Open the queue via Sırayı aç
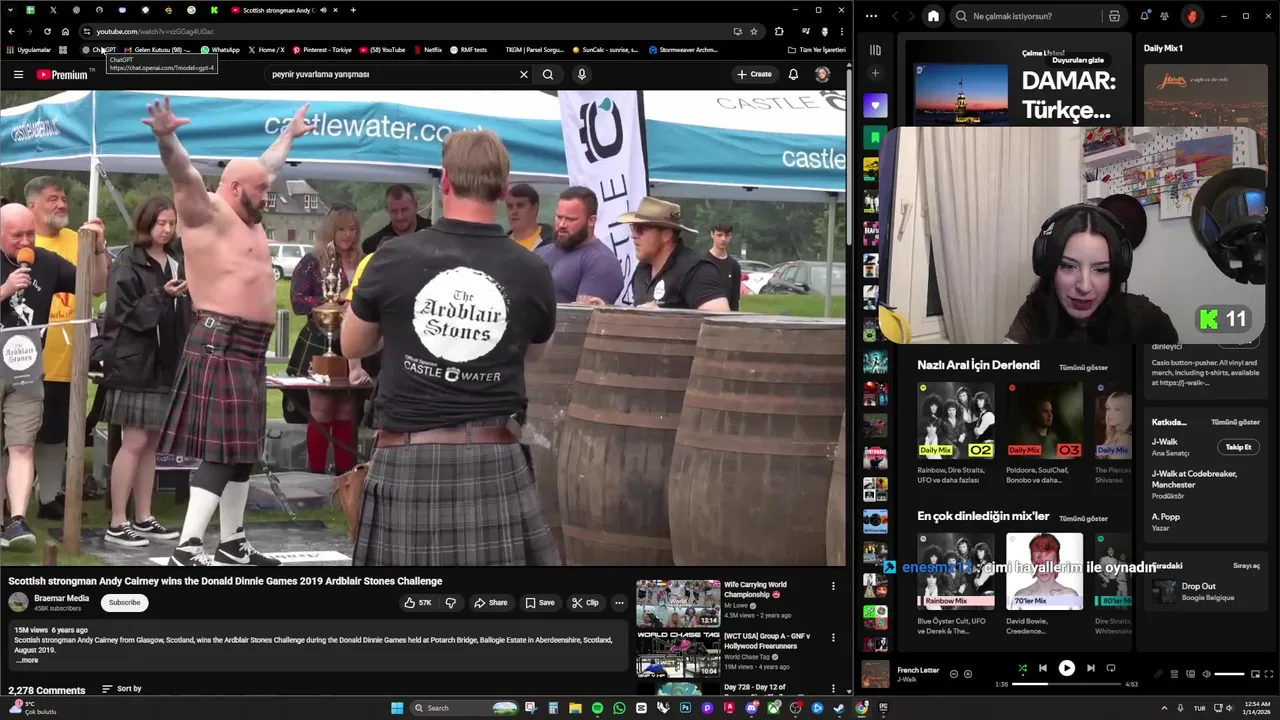This screenshot has width=1280, height=720. click(1246, 565)
